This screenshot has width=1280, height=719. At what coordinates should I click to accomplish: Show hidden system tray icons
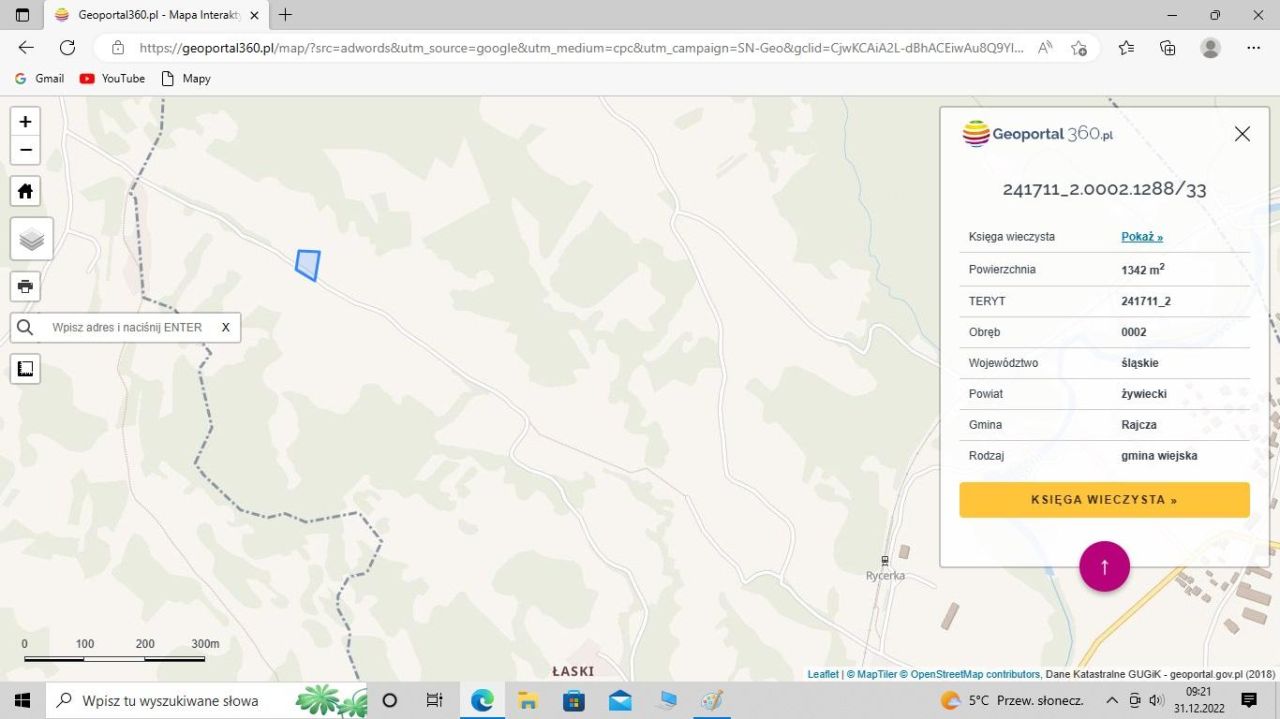click(1112, 700)
